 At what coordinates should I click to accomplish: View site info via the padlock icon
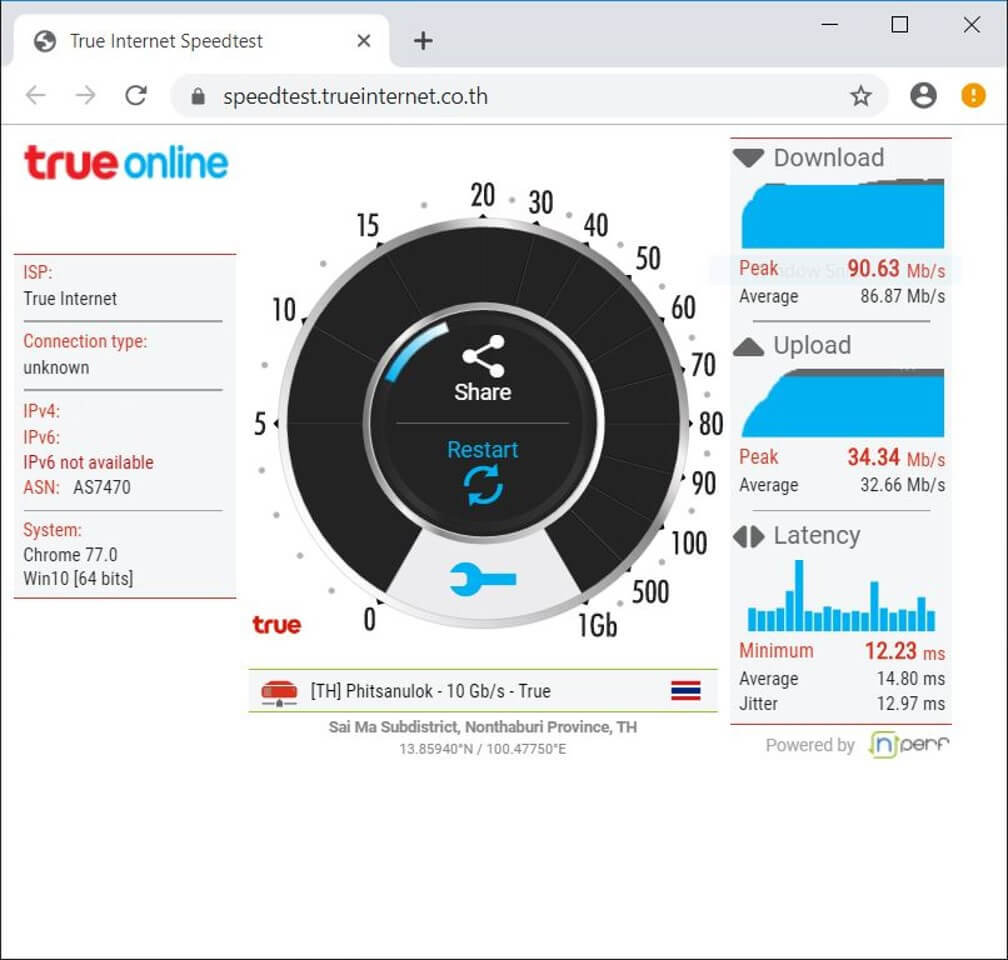[198, 96]
